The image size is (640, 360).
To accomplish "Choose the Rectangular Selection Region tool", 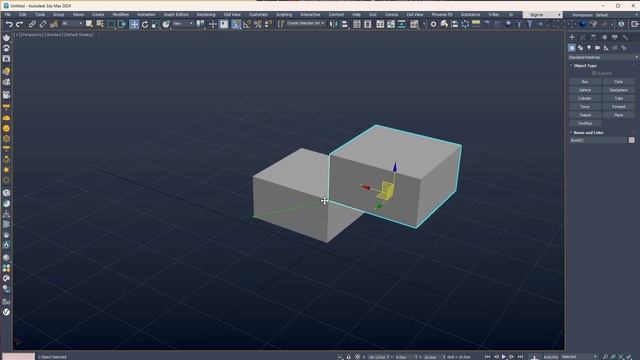I will (111, 24).
